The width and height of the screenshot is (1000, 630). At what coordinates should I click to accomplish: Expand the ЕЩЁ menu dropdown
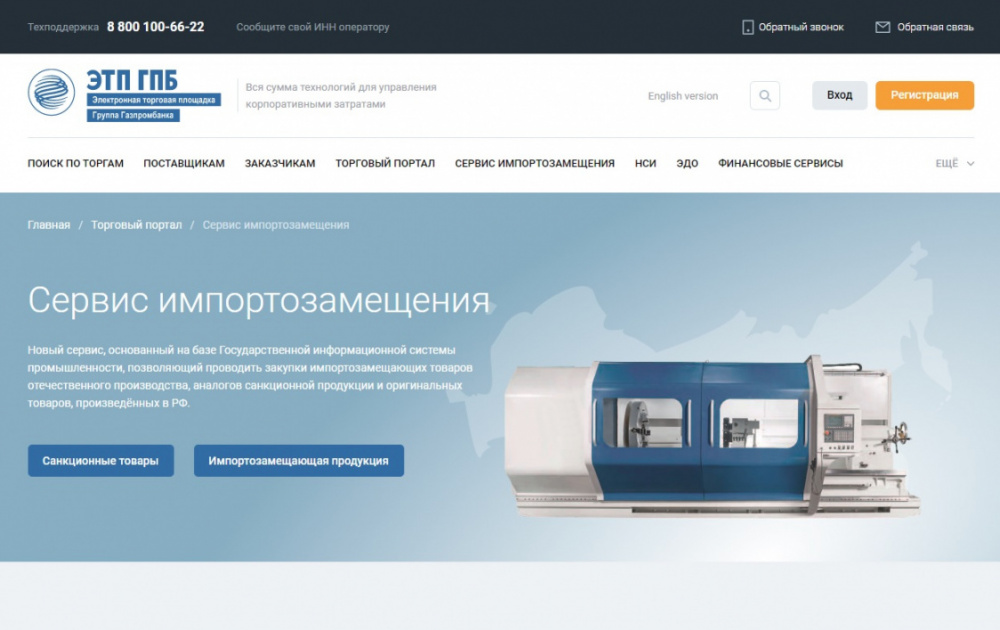click(x=954, y=163)
